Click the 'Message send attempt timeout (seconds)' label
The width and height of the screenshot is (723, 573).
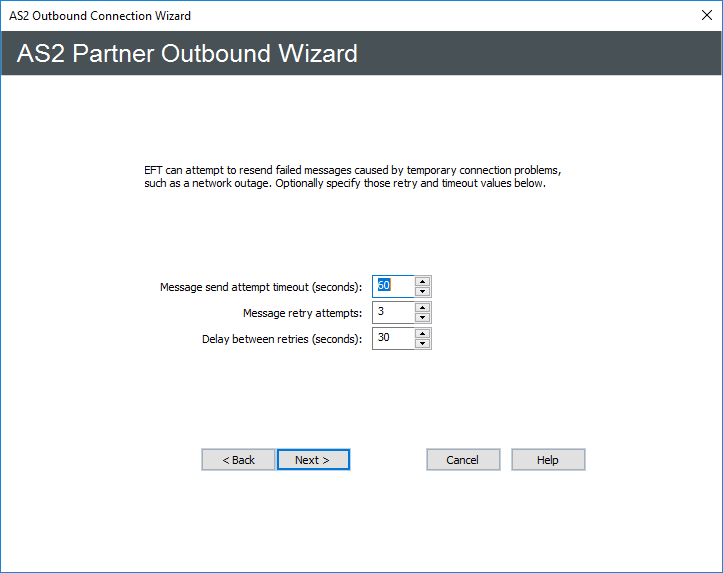261,287
